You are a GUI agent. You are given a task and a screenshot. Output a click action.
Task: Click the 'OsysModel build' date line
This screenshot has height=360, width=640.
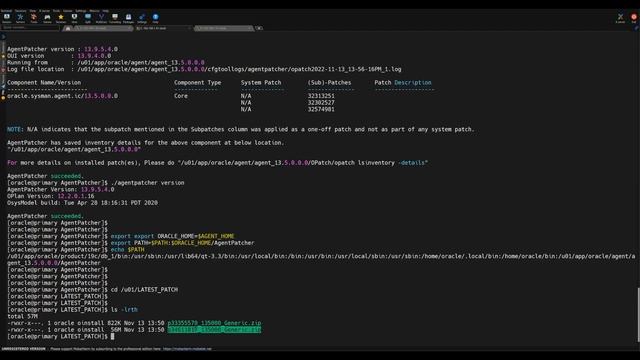[82, 203]
